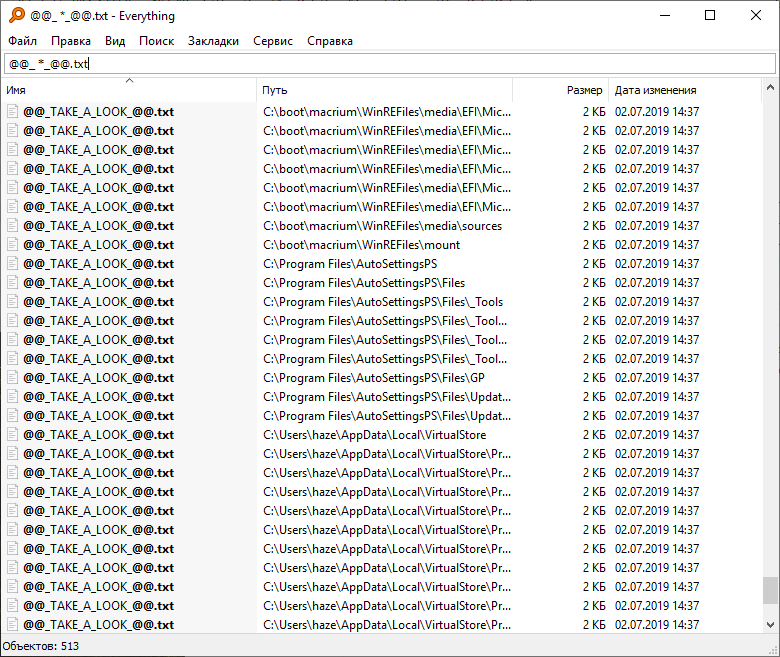Image resolution: width=780 pixels, height=657 pixels.
Task: Click the 2 КБ size in Files\_Tools row
Action: coord(594,302)
